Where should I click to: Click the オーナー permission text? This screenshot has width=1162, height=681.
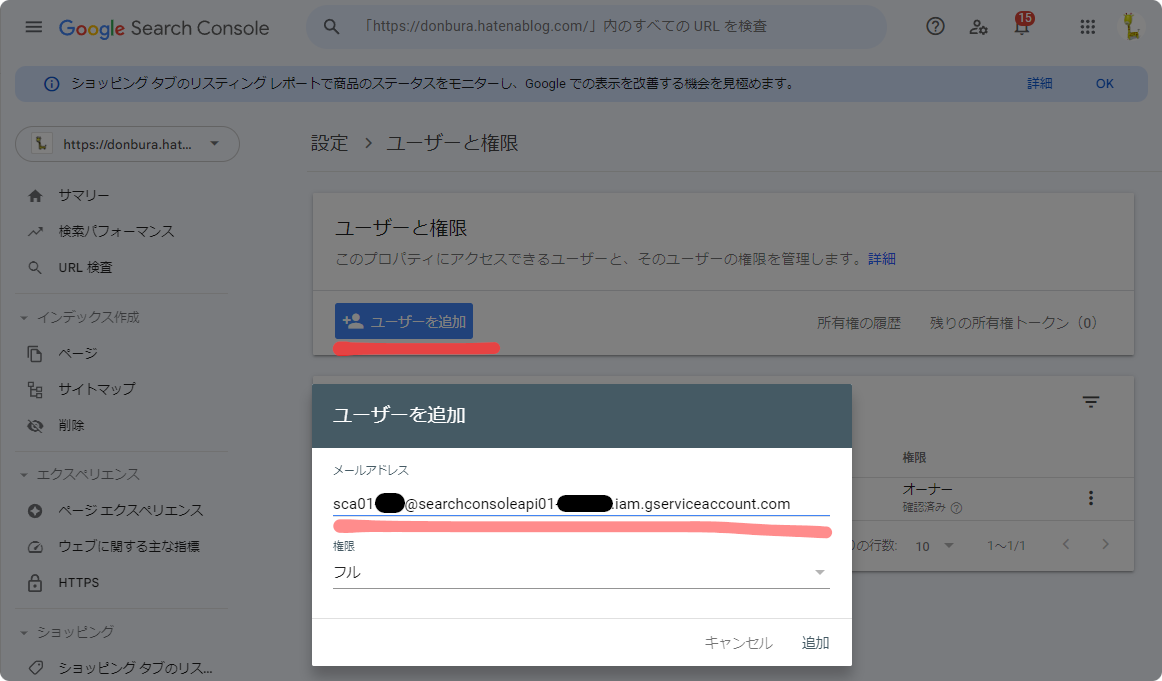927,489
